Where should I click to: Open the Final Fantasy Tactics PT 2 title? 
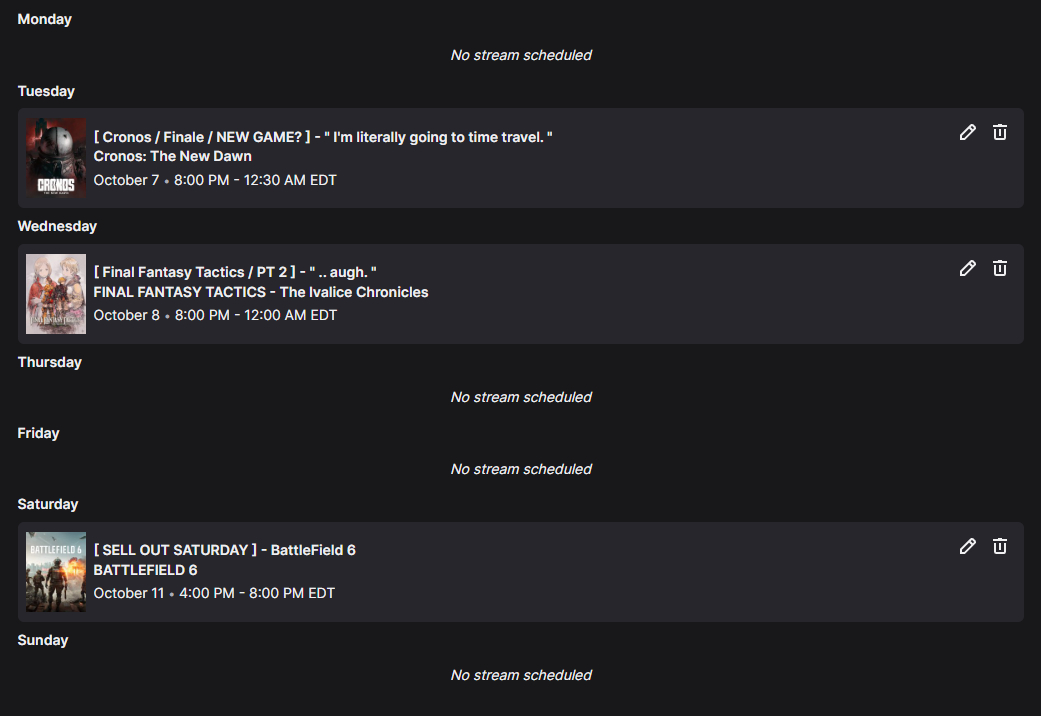pyautogui.click(x=235, y=272)
